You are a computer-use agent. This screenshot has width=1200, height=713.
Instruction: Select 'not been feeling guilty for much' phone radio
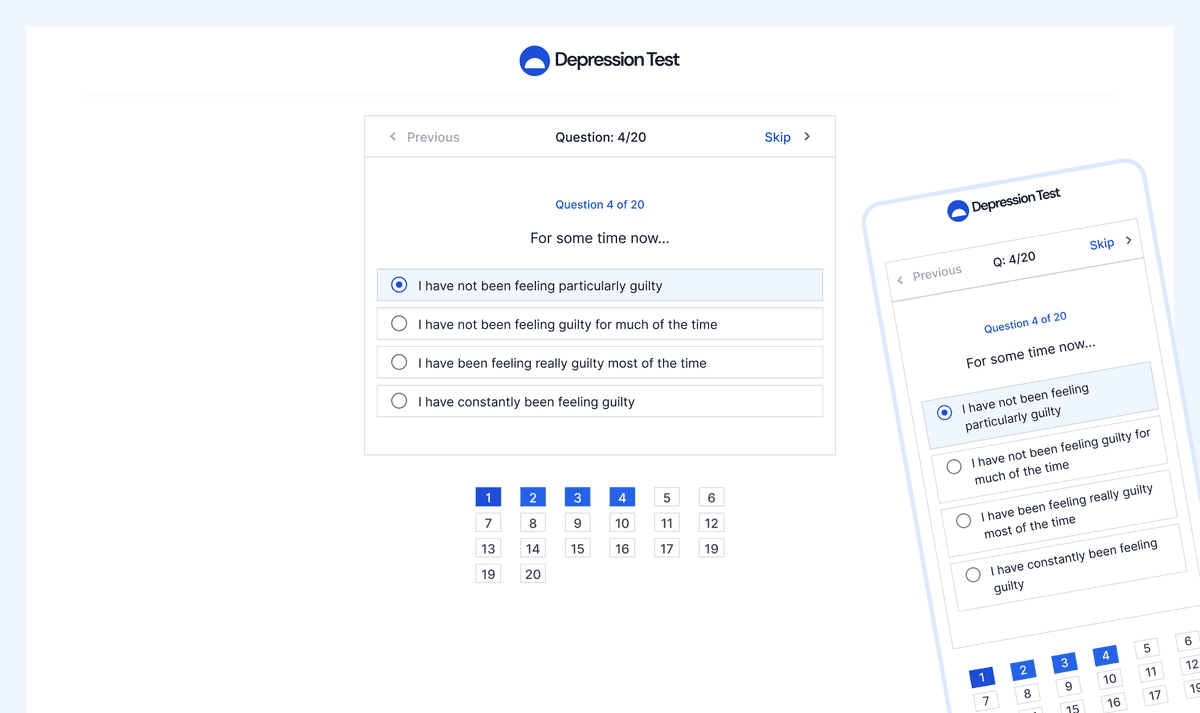click(954, 466)
